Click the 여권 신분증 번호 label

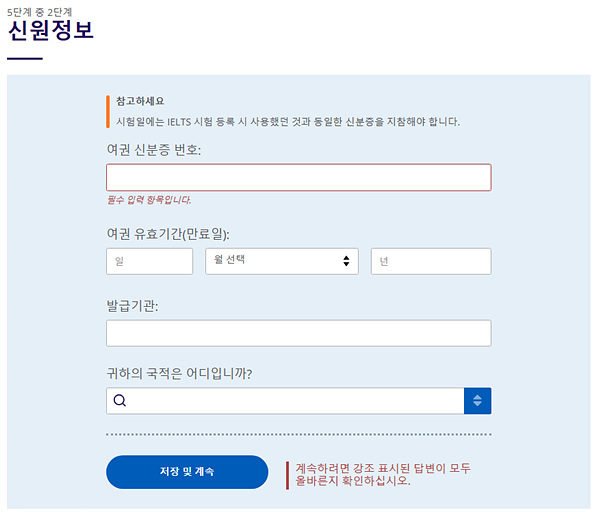[154, 150]
